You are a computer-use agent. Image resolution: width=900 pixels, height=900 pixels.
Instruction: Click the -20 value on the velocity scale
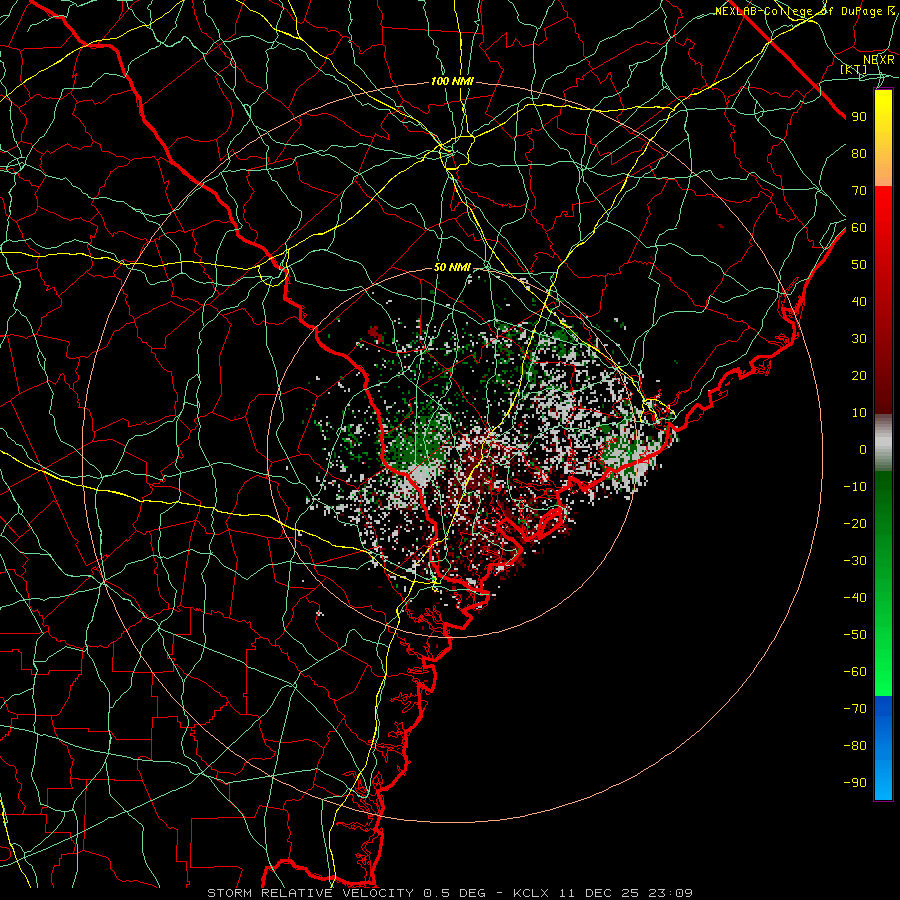(x=855, y=524)
